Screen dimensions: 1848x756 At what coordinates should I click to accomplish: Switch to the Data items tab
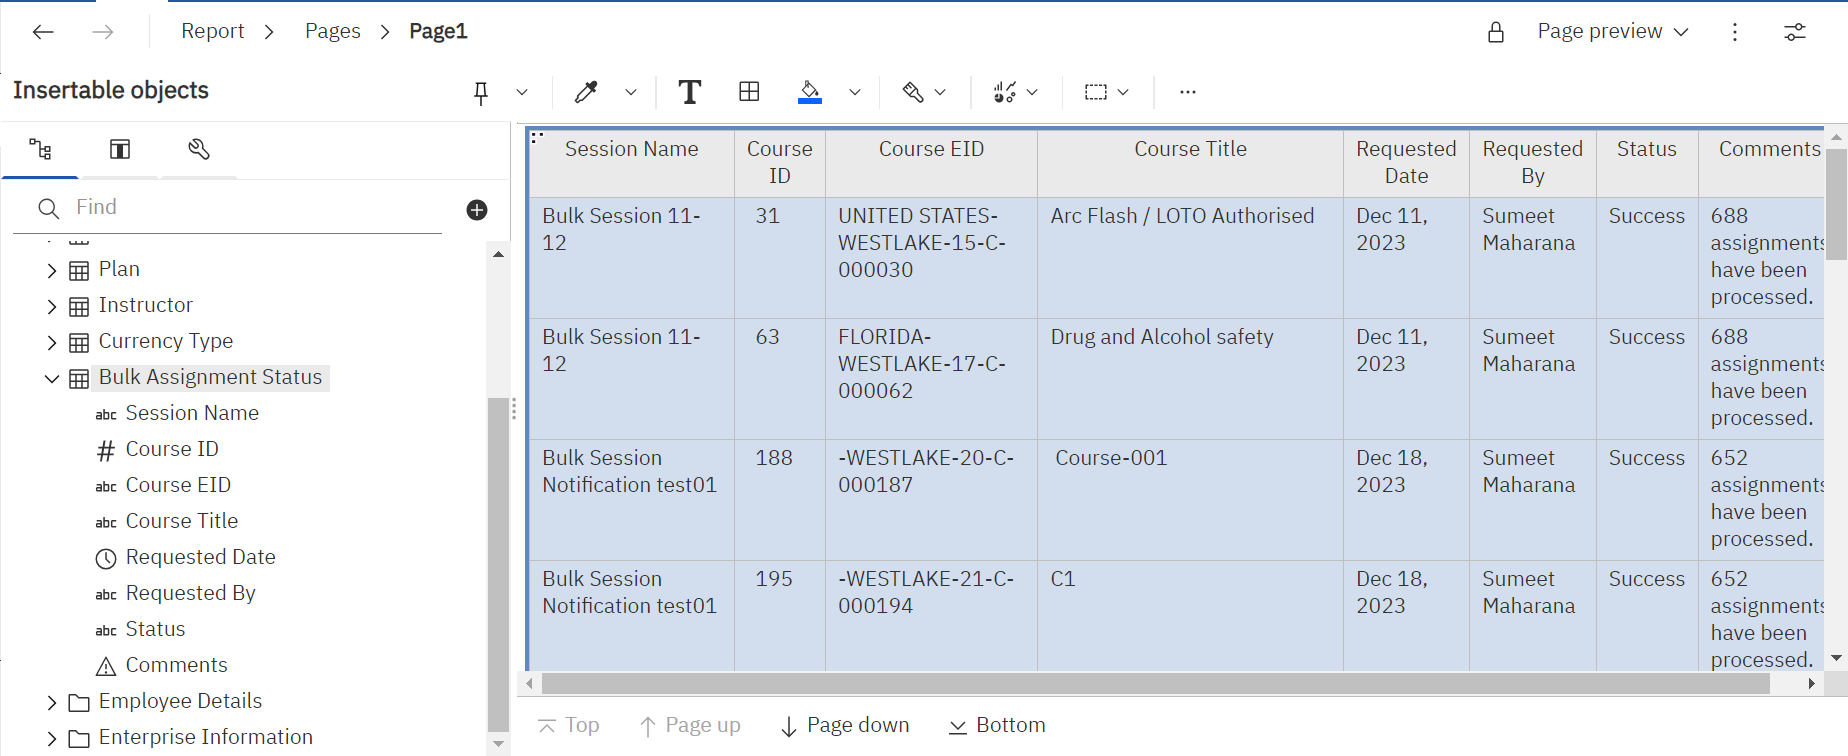120,150
